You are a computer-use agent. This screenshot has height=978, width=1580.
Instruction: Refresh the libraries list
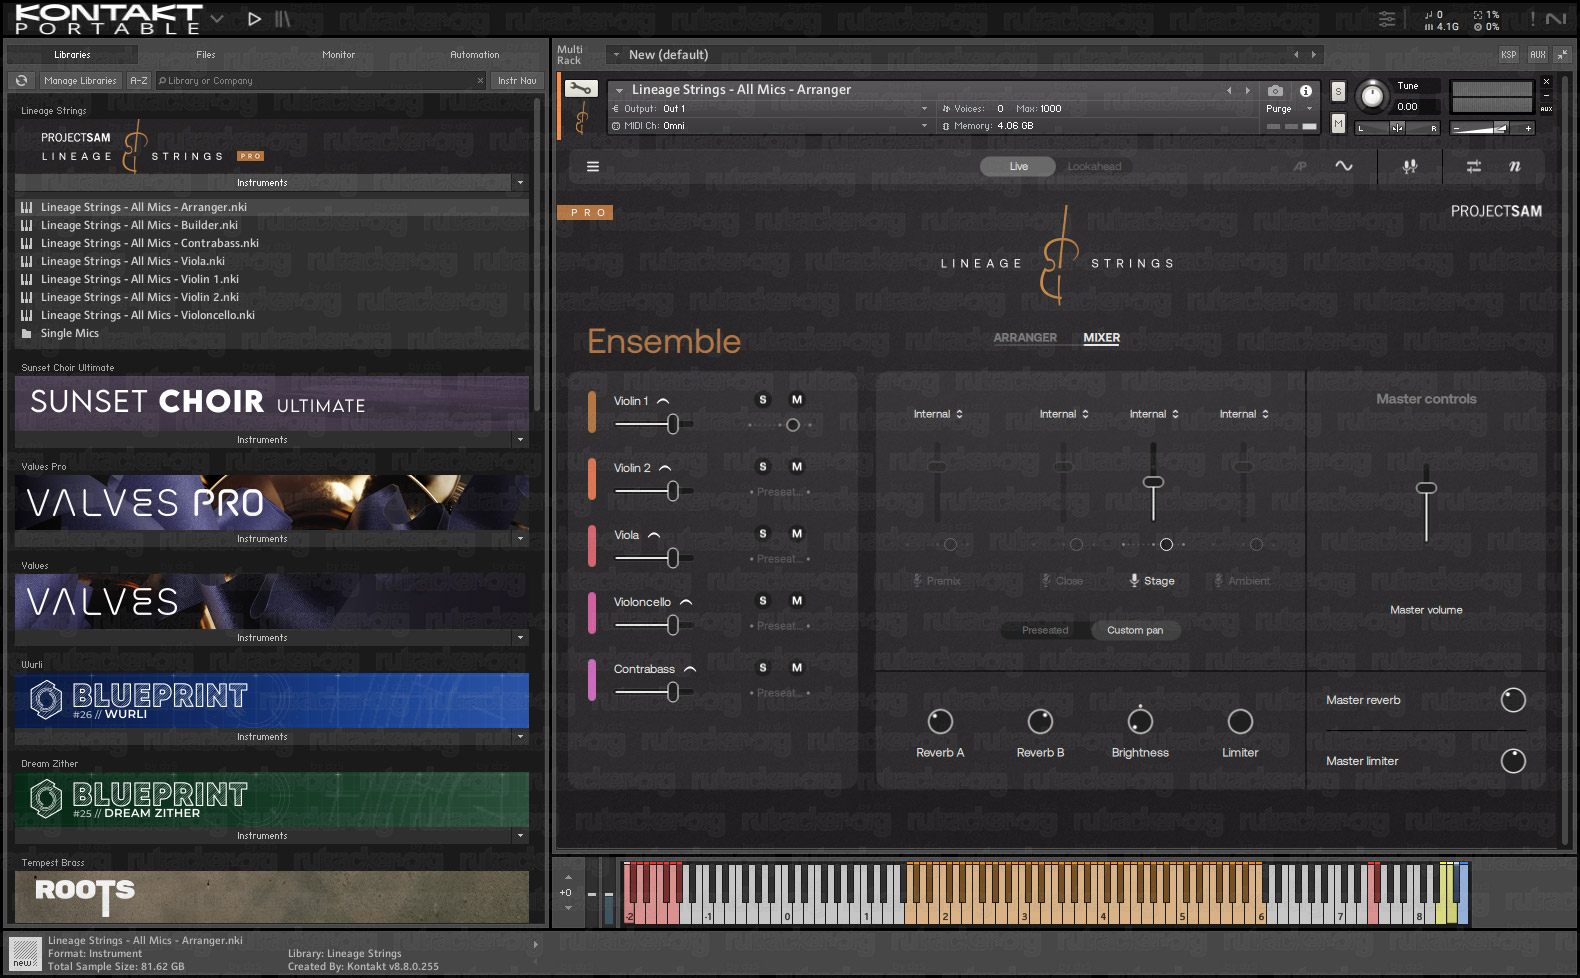click(22, 81)
